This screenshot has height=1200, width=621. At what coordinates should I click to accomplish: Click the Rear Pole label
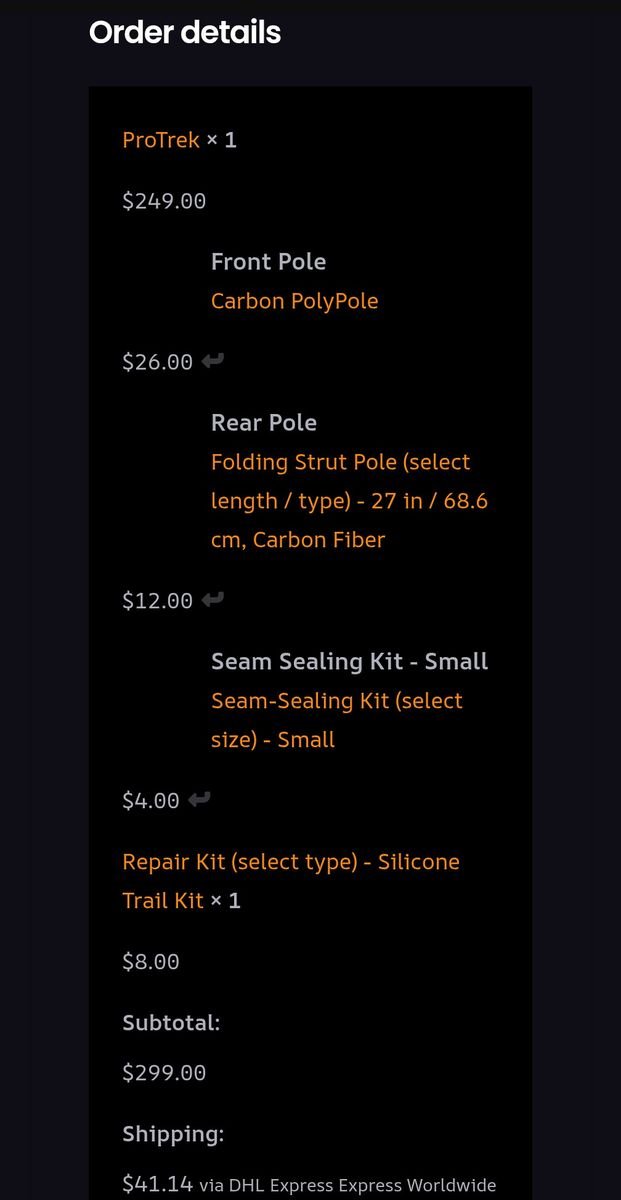pyautogui.click(x=264, y=423)
